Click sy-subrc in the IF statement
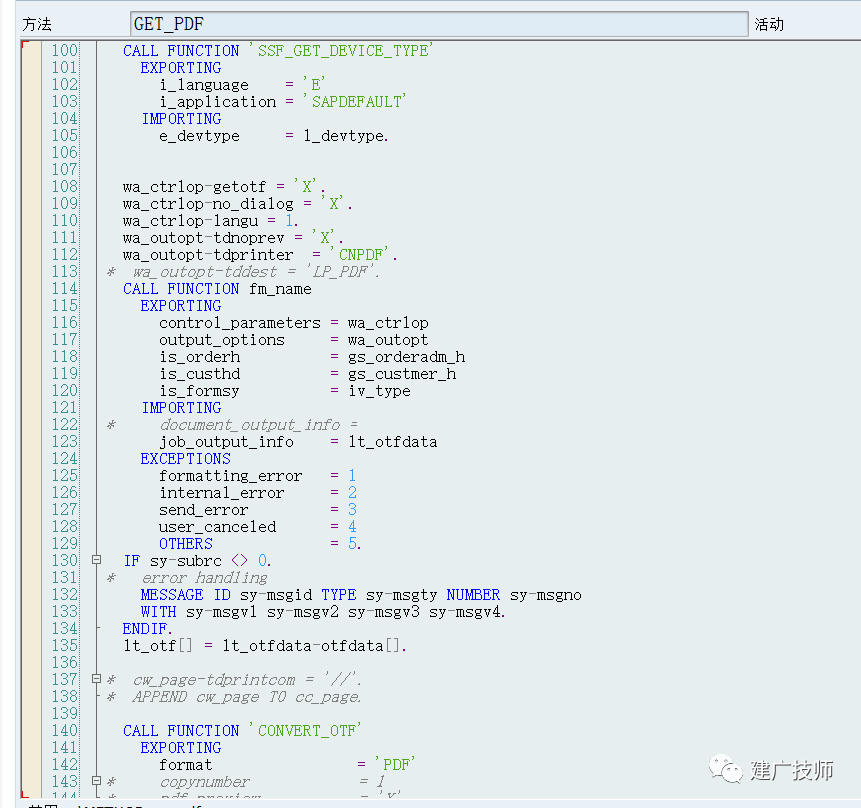The image size is (861, 808). pos(186,561)
